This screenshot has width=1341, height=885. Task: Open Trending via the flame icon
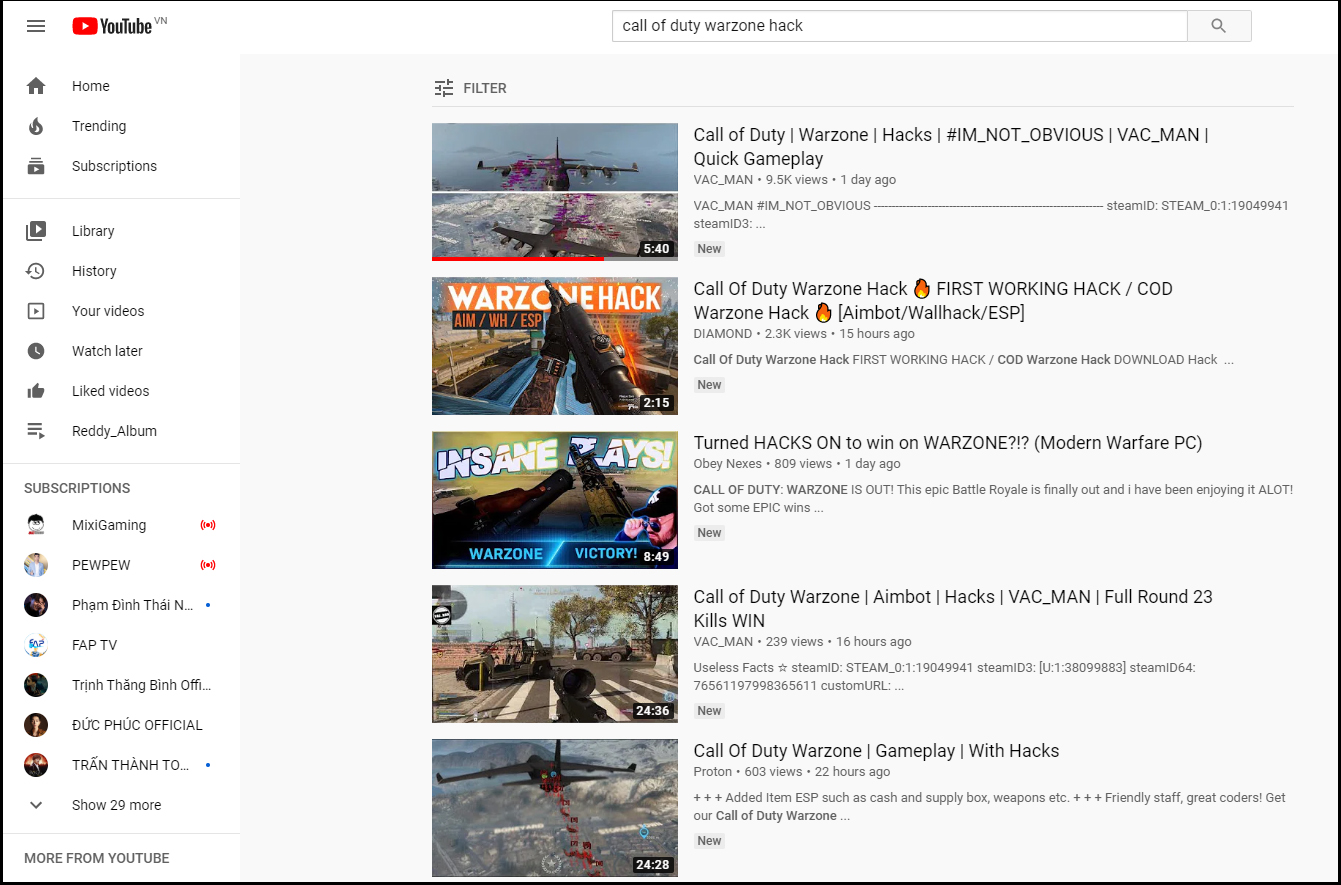tap(36, 126)
